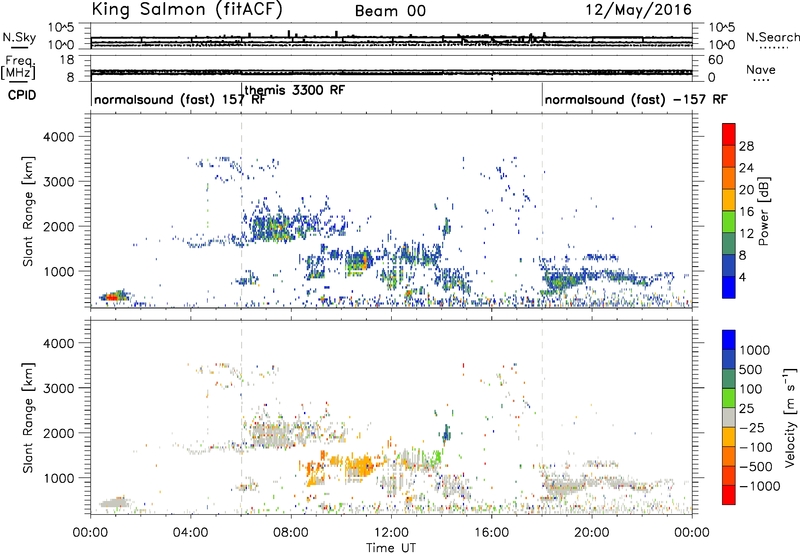Click the blue top segment of Velocity color bar

click(x=729, y=340)
